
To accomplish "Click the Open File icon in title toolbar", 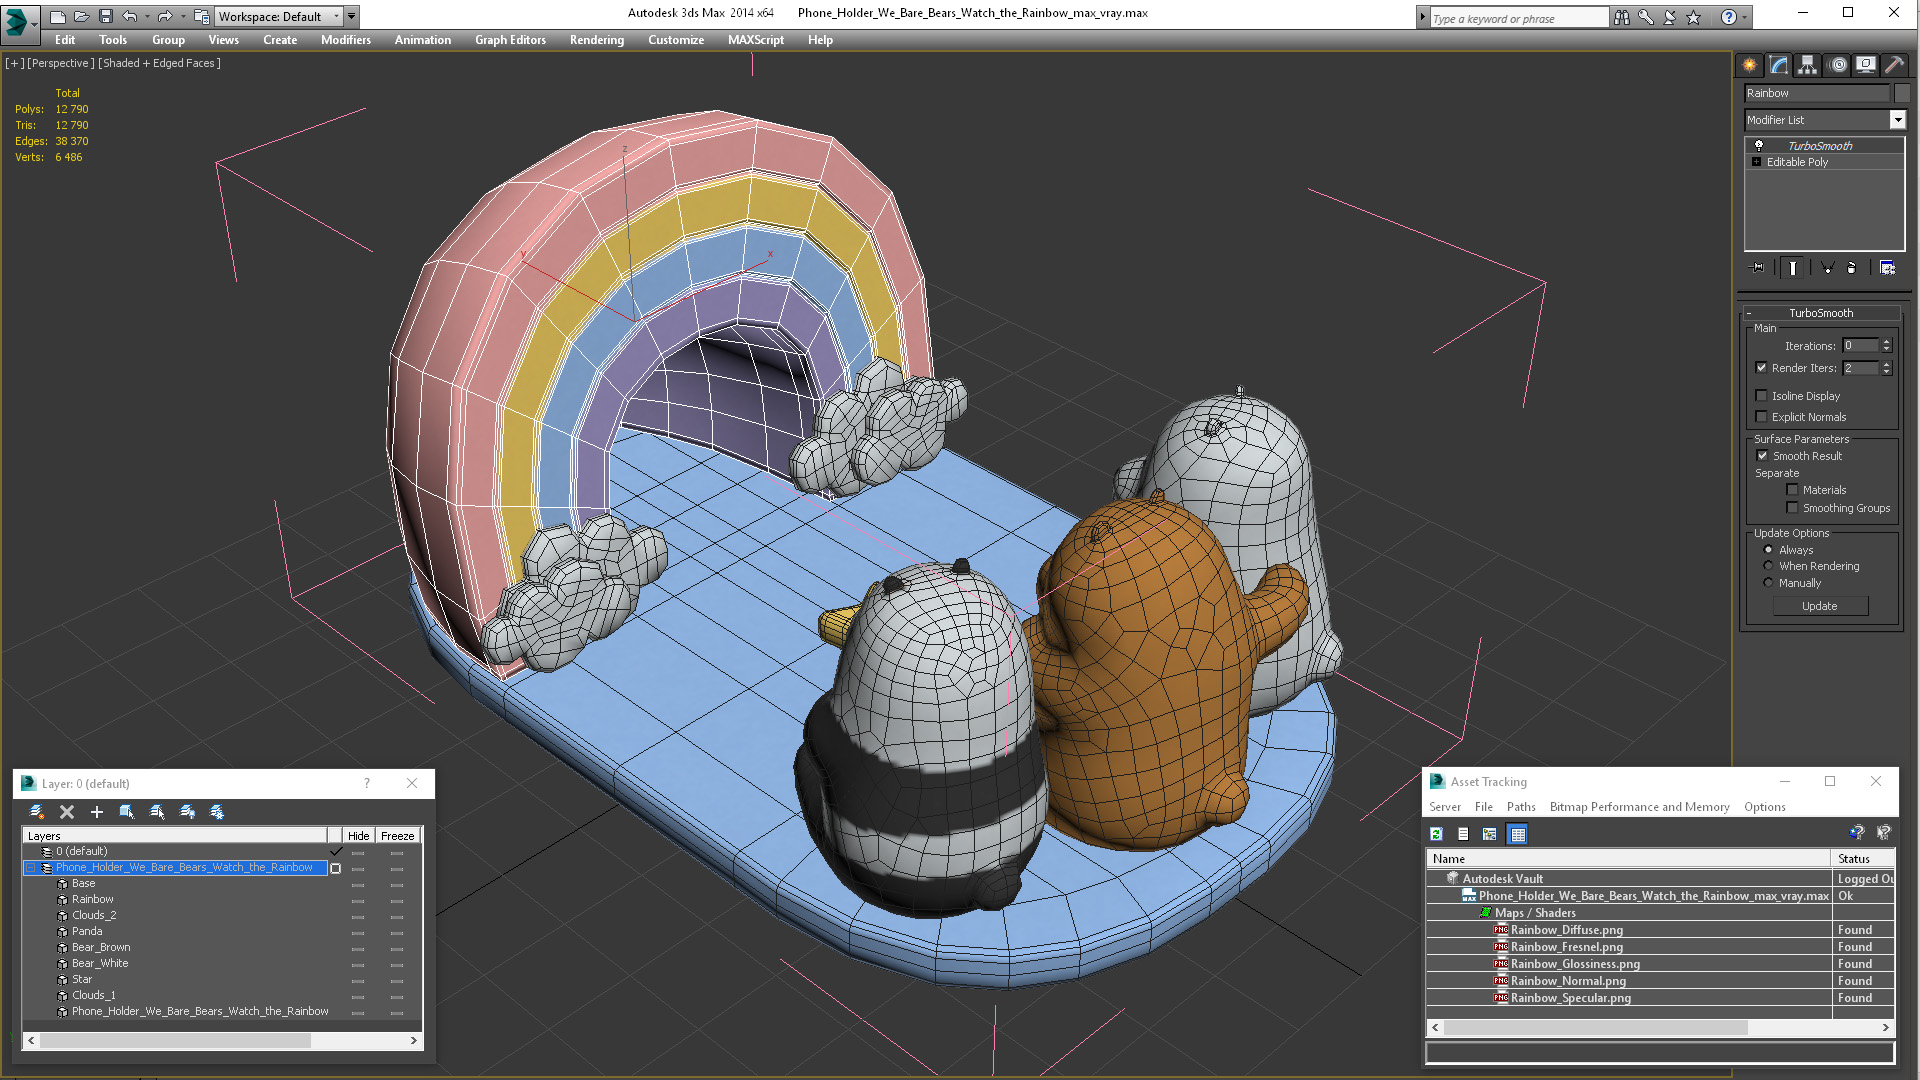I will click(82, 16).
